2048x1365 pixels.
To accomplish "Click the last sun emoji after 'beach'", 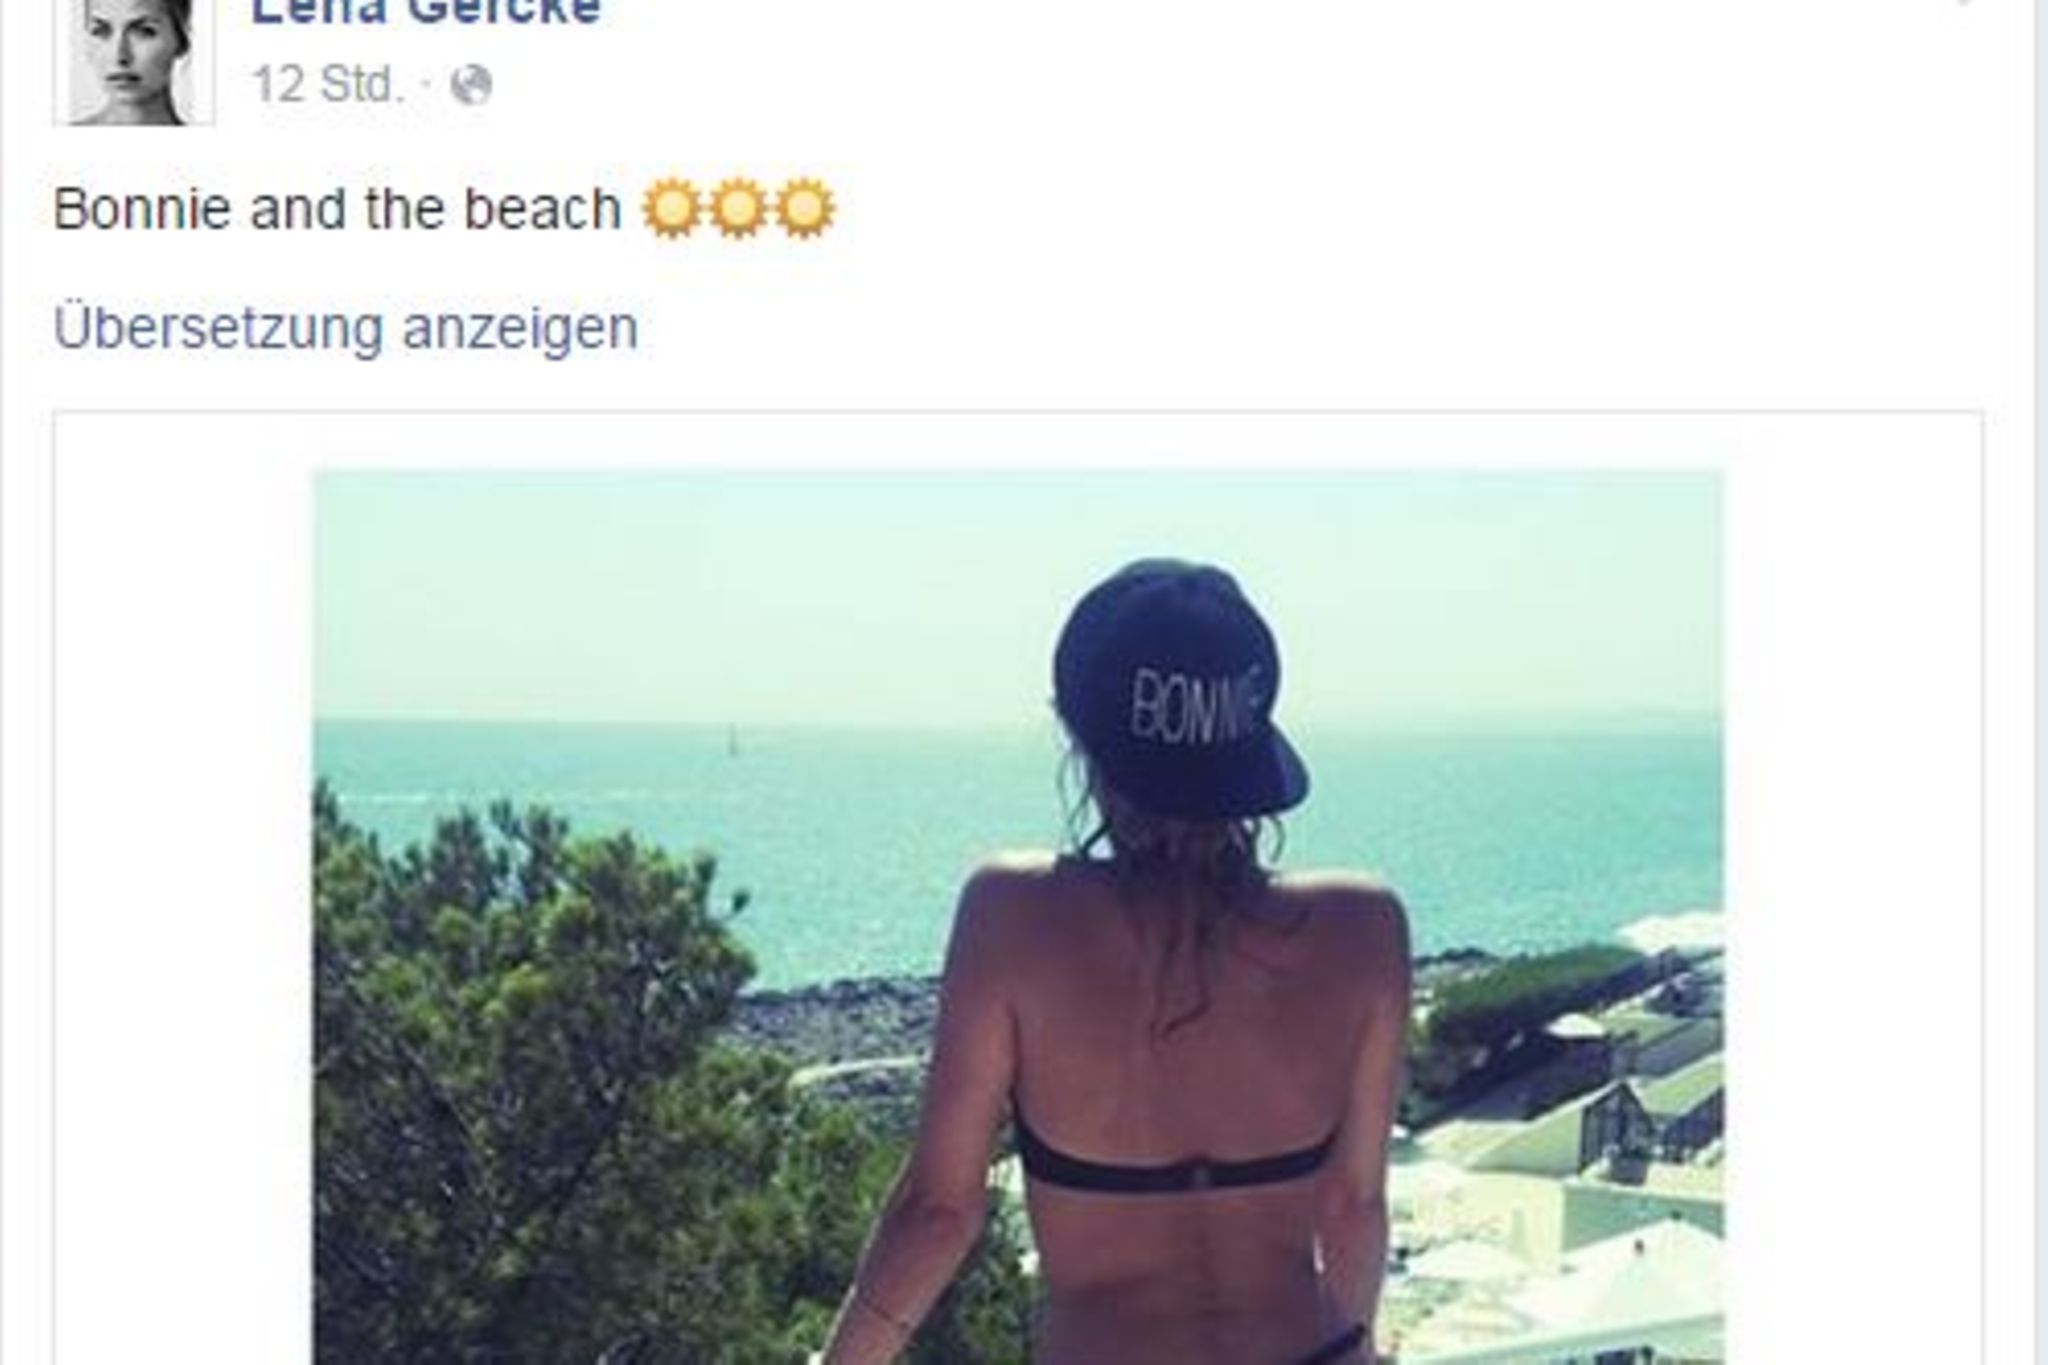I will click(803, 209).
